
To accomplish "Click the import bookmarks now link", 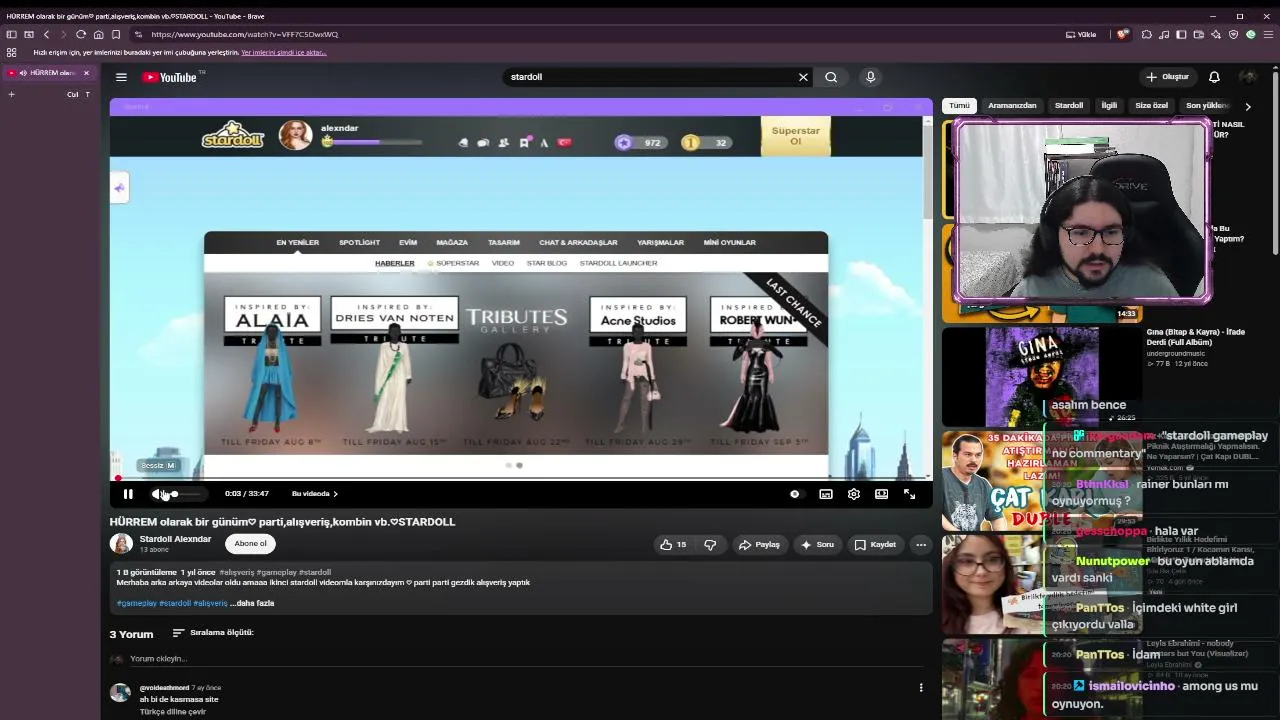I will click(284, 52).
